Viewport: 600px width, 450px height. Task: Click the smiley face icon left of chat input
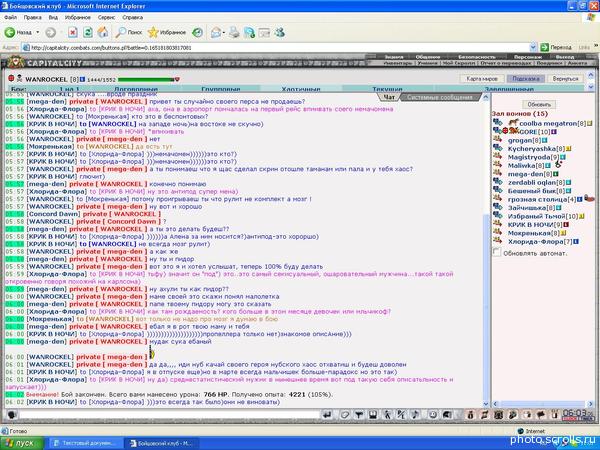tap(11, 414)
